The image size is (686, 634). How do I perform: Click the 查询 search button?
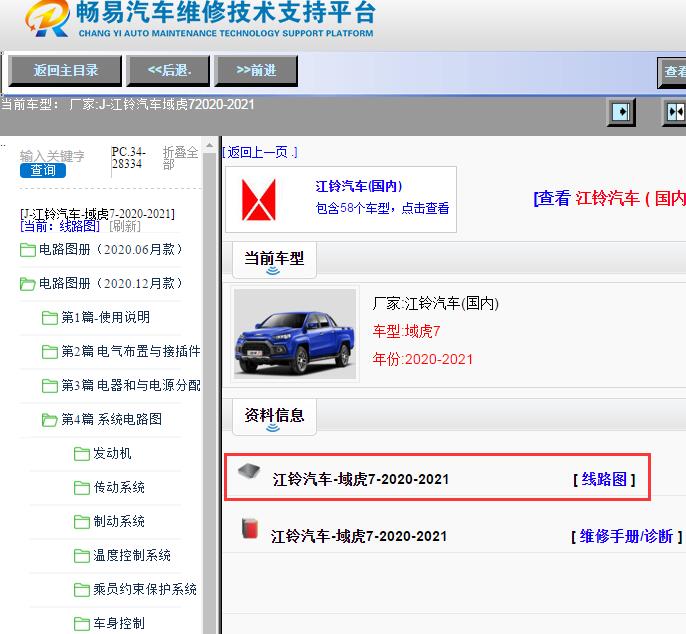[x=43, y=170]
